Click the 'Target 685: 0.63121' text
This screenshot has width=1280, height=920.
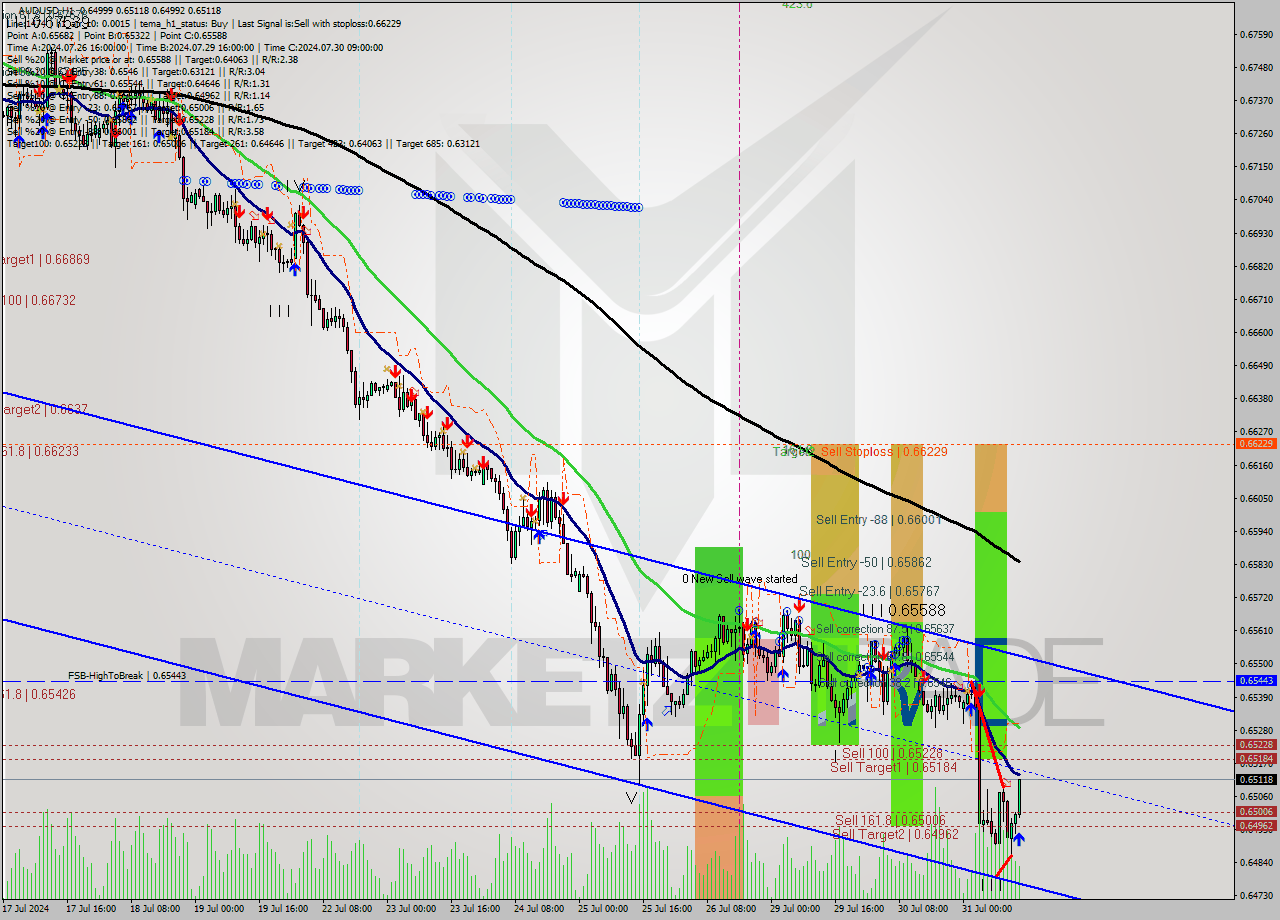coord(438,143)
